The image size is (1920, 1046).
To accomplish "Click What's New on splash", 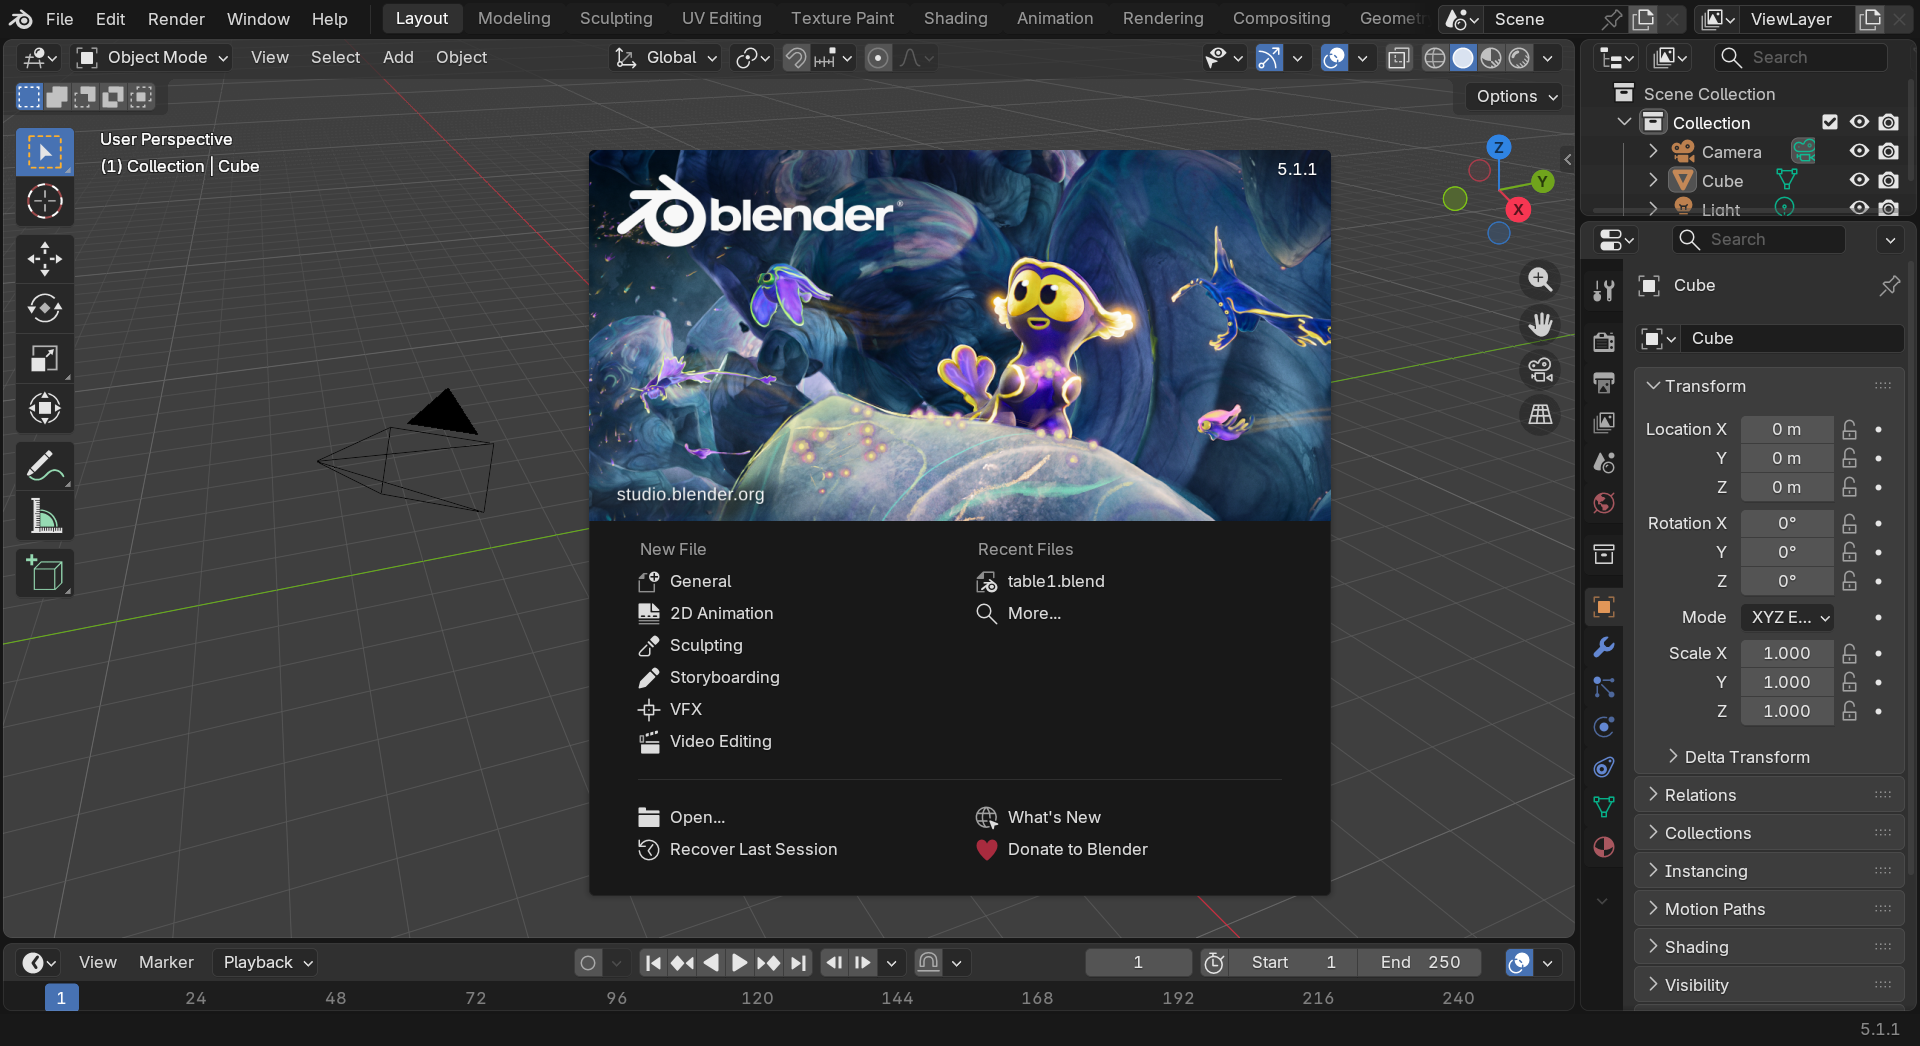I will pyautogui.click(x=1054, y=817).
